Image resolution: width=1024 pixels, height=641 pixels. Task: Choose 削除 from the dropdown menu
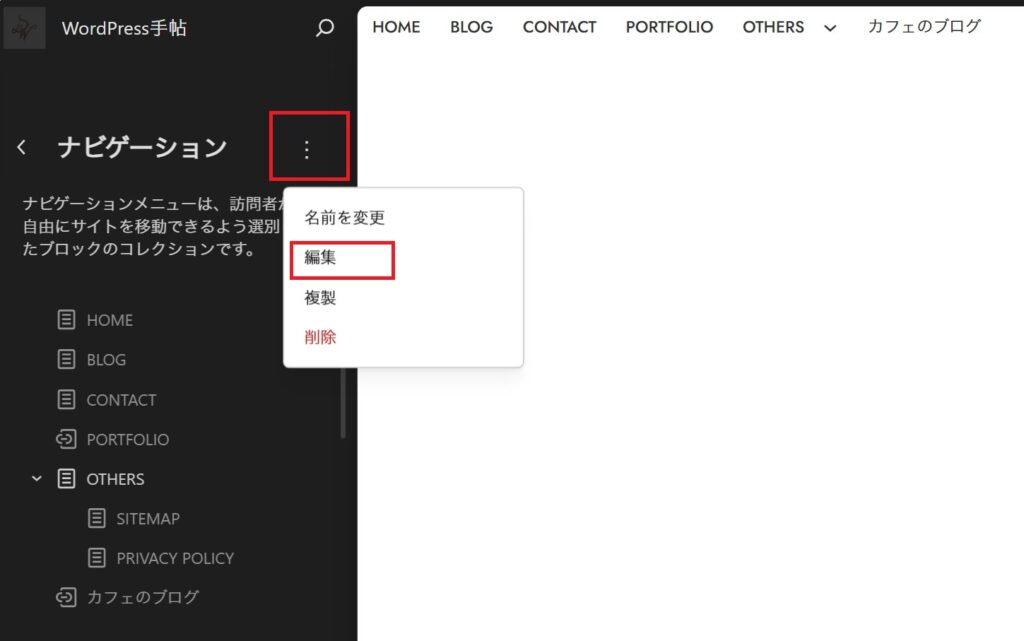pos(320,337)
